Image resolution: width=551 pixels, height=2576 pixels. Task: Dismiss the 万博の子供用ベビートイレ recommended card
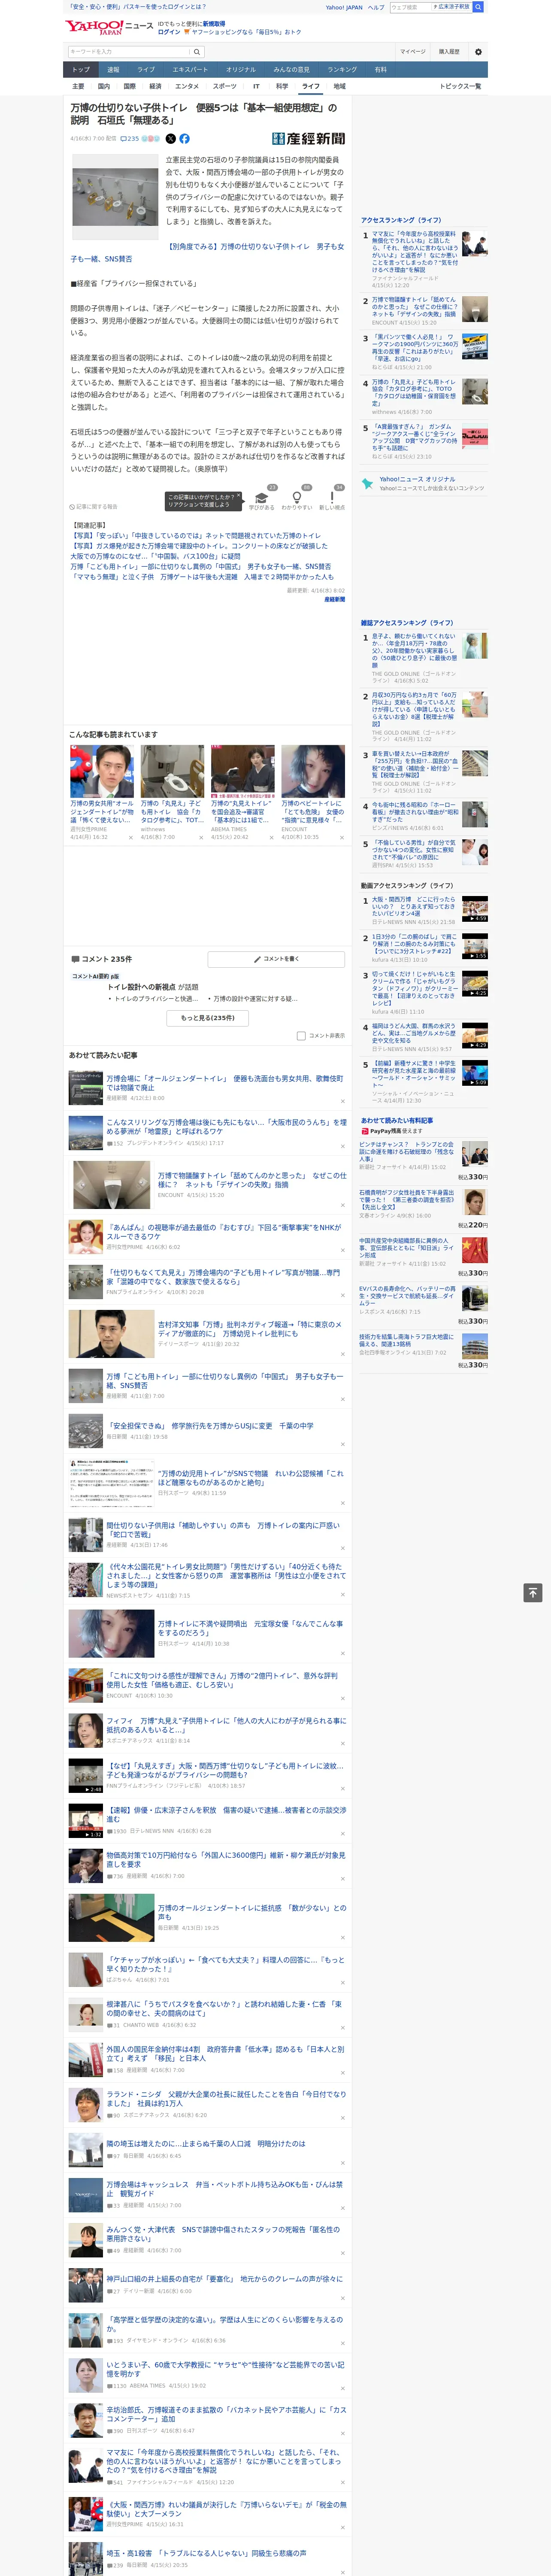[341, 838]
